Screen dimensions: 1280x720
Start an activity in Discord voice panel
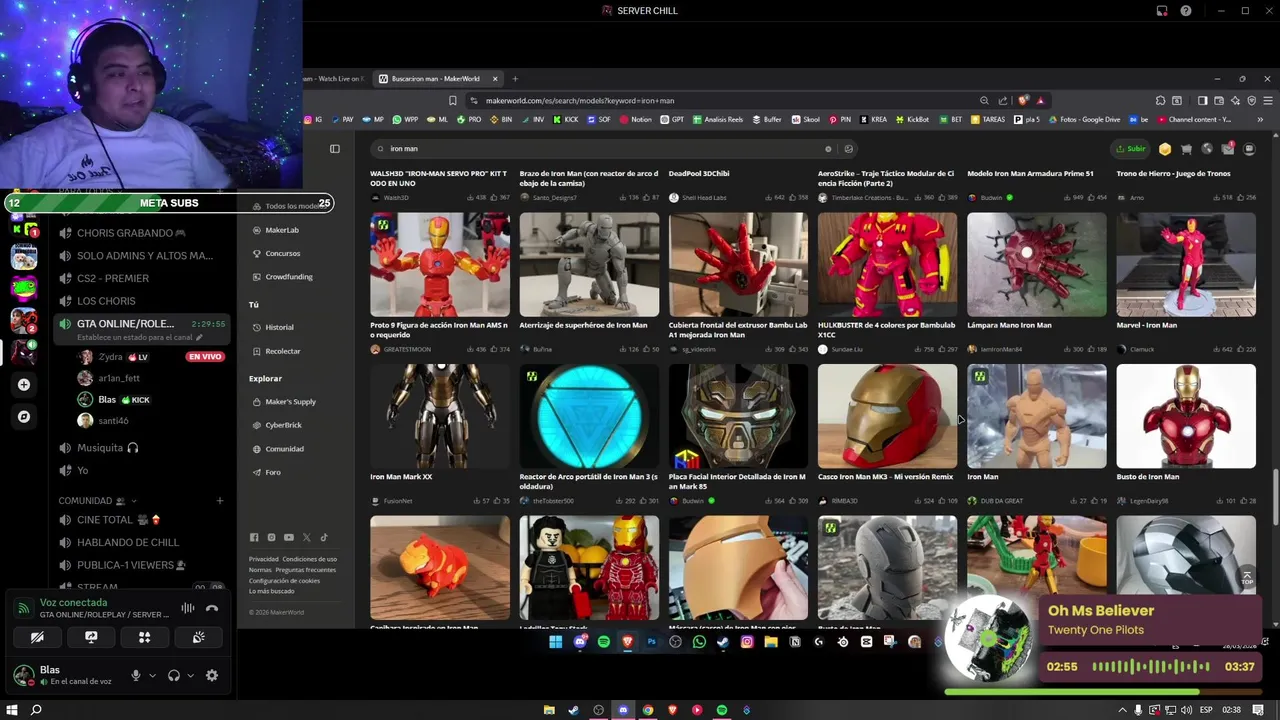pos(145,637)
